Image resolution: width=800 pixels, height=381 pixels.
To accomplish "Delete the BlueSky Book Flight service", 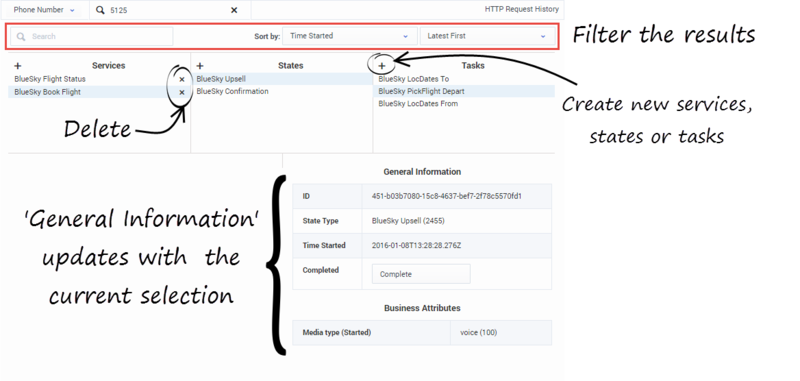I will [182, 92].
